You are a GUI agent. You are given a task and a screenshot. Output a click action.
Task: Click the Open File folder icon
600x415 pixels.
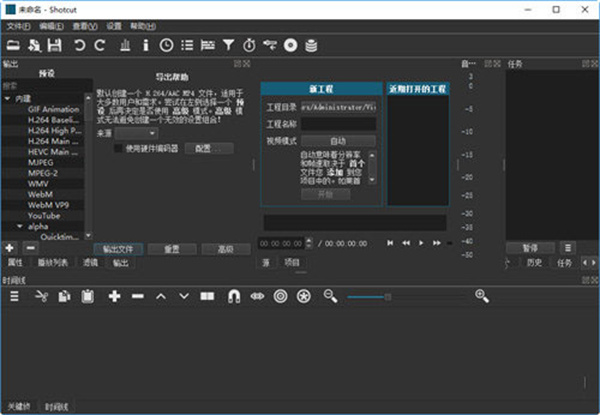[x=13, y=45]
